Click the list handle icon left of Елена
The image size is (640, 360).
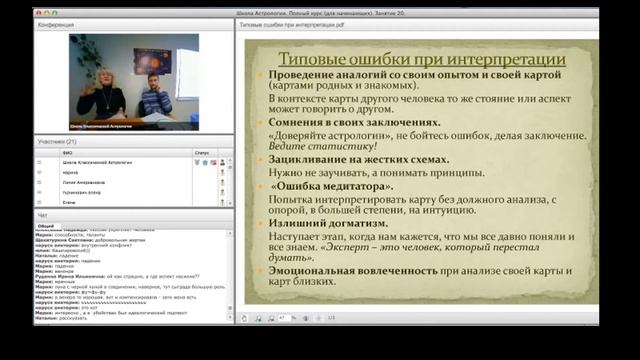click(39, 202)
